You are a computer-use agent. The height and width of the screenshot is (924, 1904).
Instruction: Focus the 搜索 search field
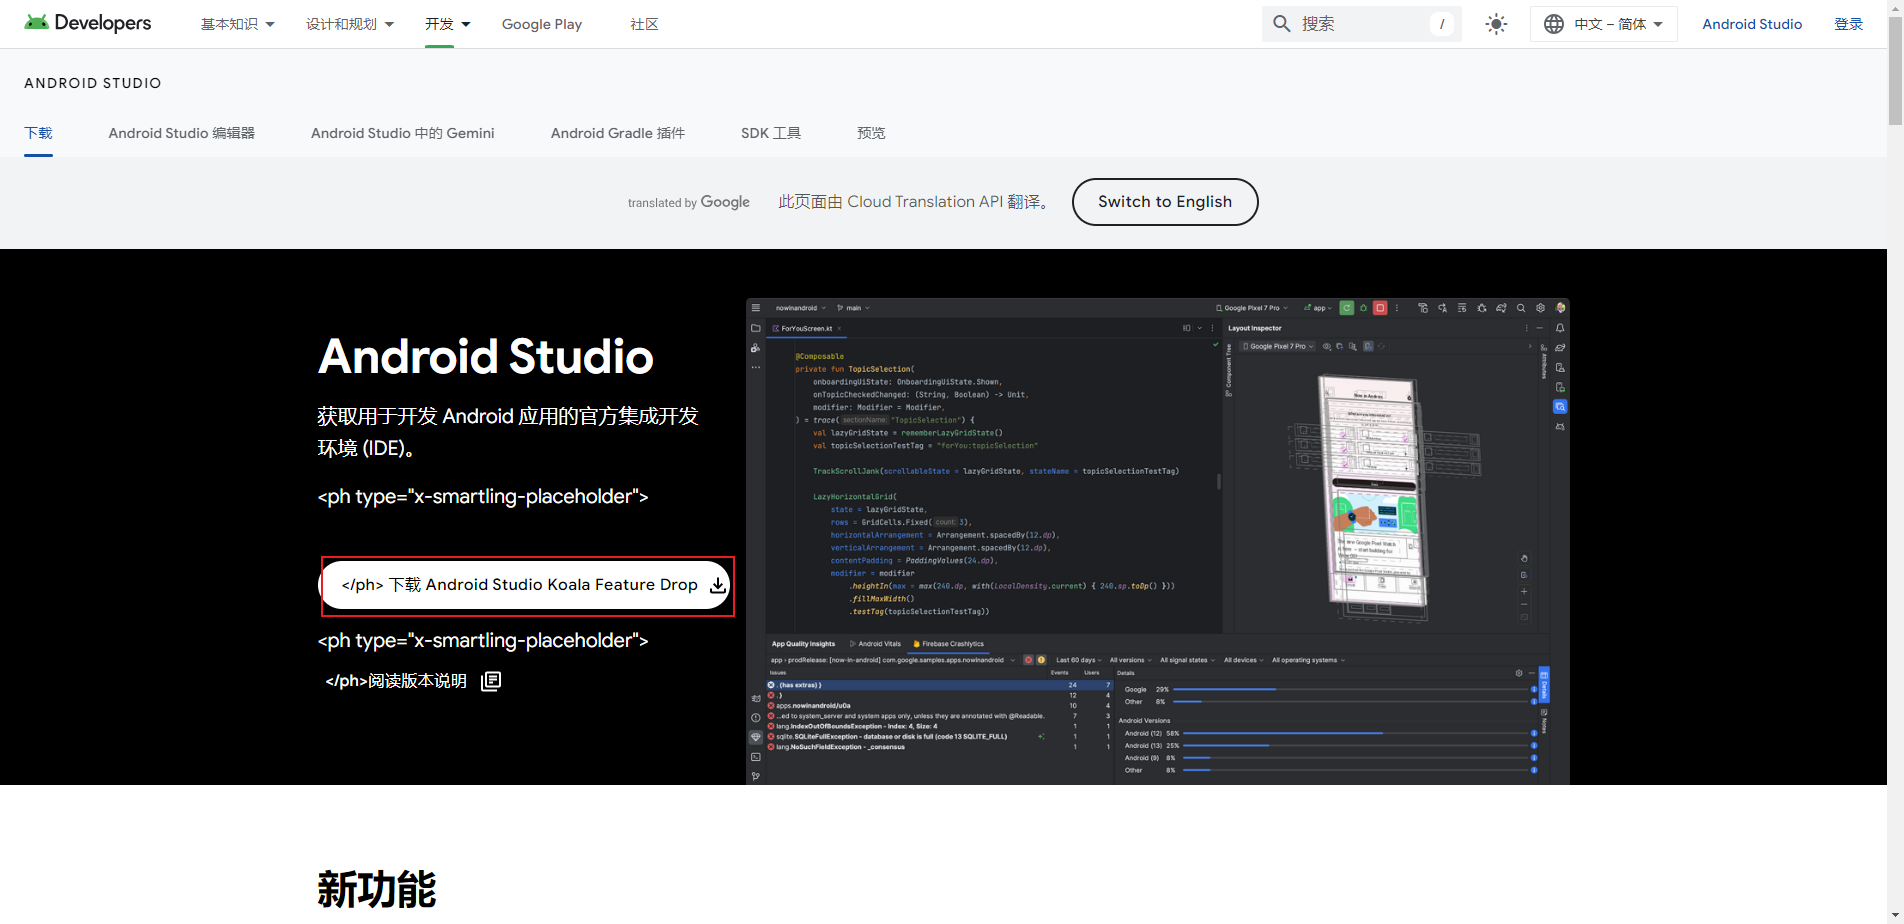1362,24
